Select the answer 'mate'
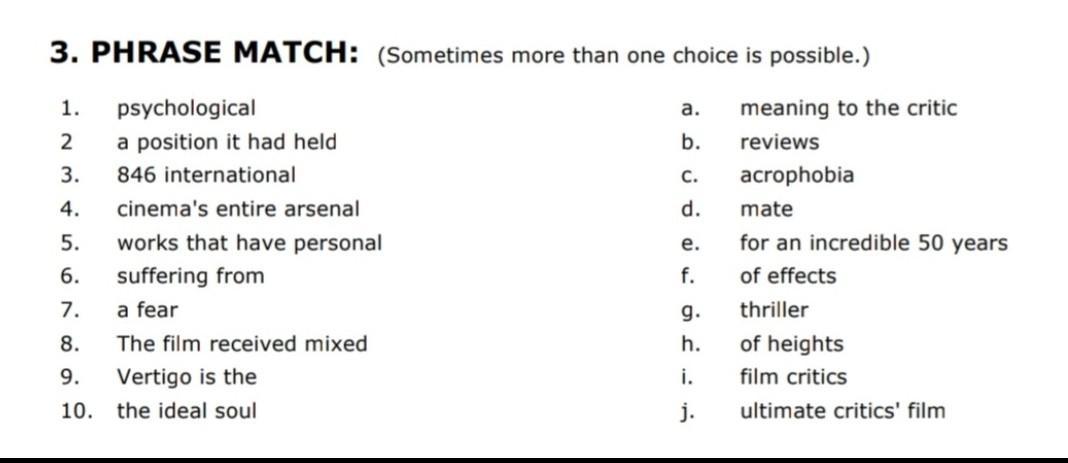 766,210
